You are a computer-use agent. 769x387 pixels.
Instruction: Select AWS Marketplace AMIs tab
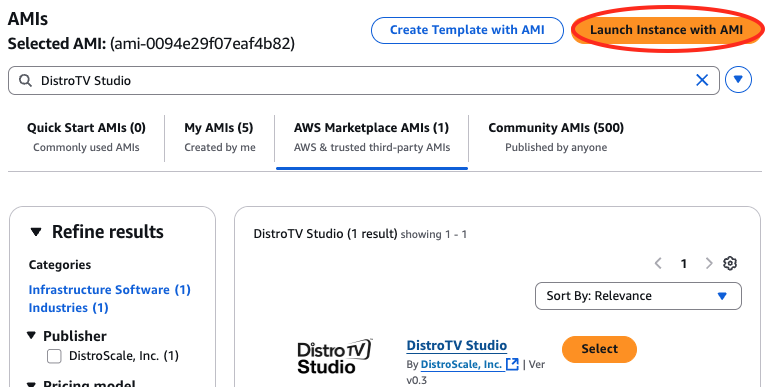tap(371, 137)
